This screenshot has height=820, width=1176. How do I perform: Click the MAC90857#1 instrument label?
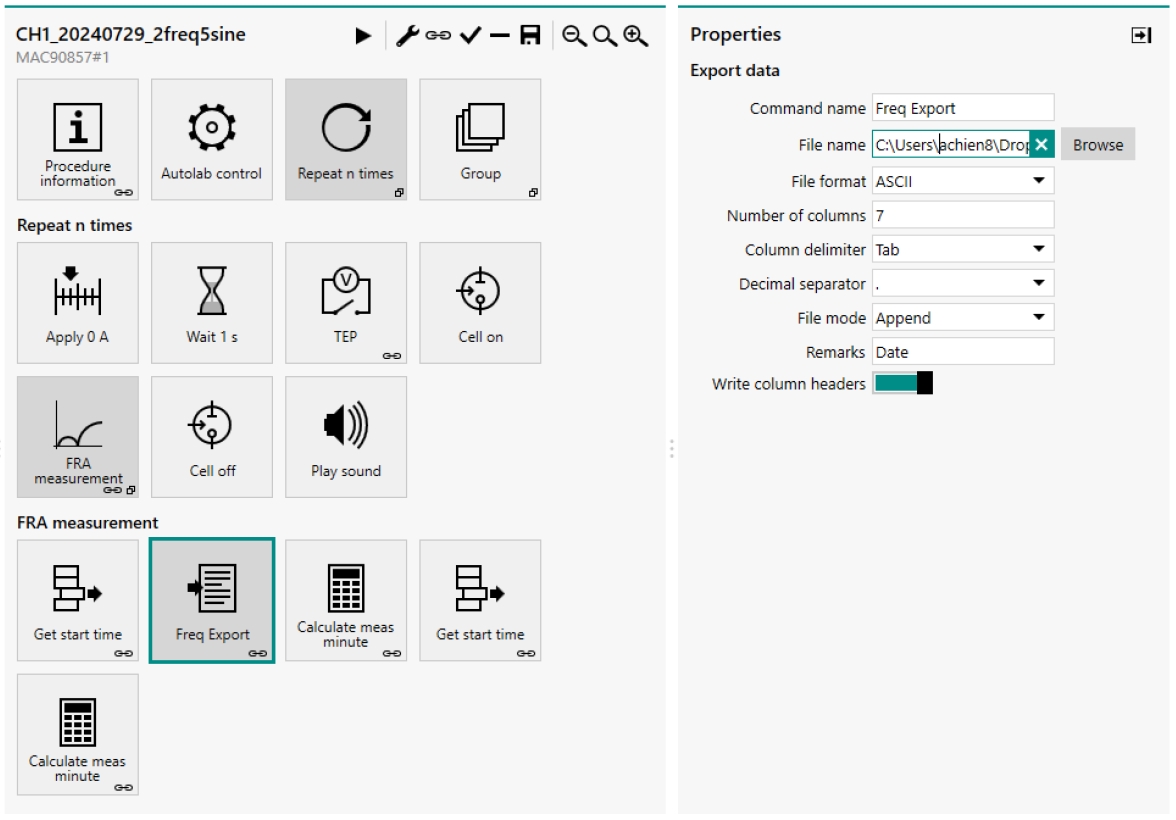(63, 58)
